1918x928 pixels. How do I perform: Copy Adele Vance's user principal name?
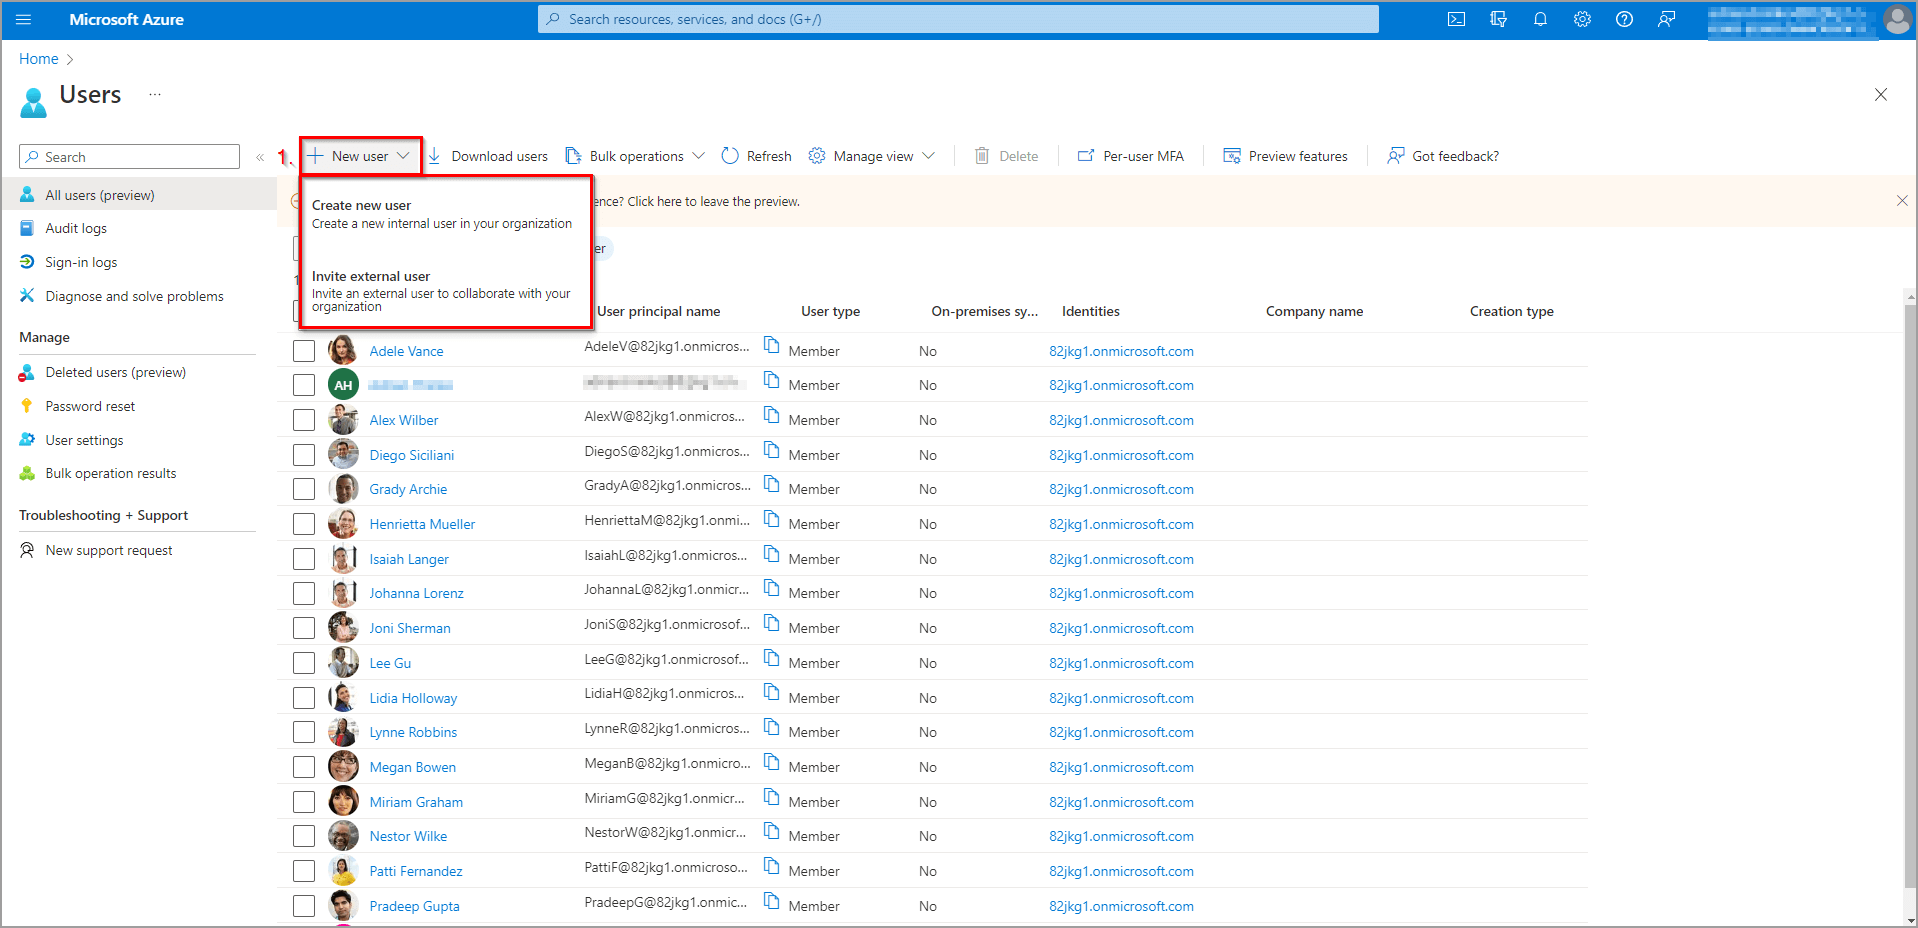click(x=772, y=345)
